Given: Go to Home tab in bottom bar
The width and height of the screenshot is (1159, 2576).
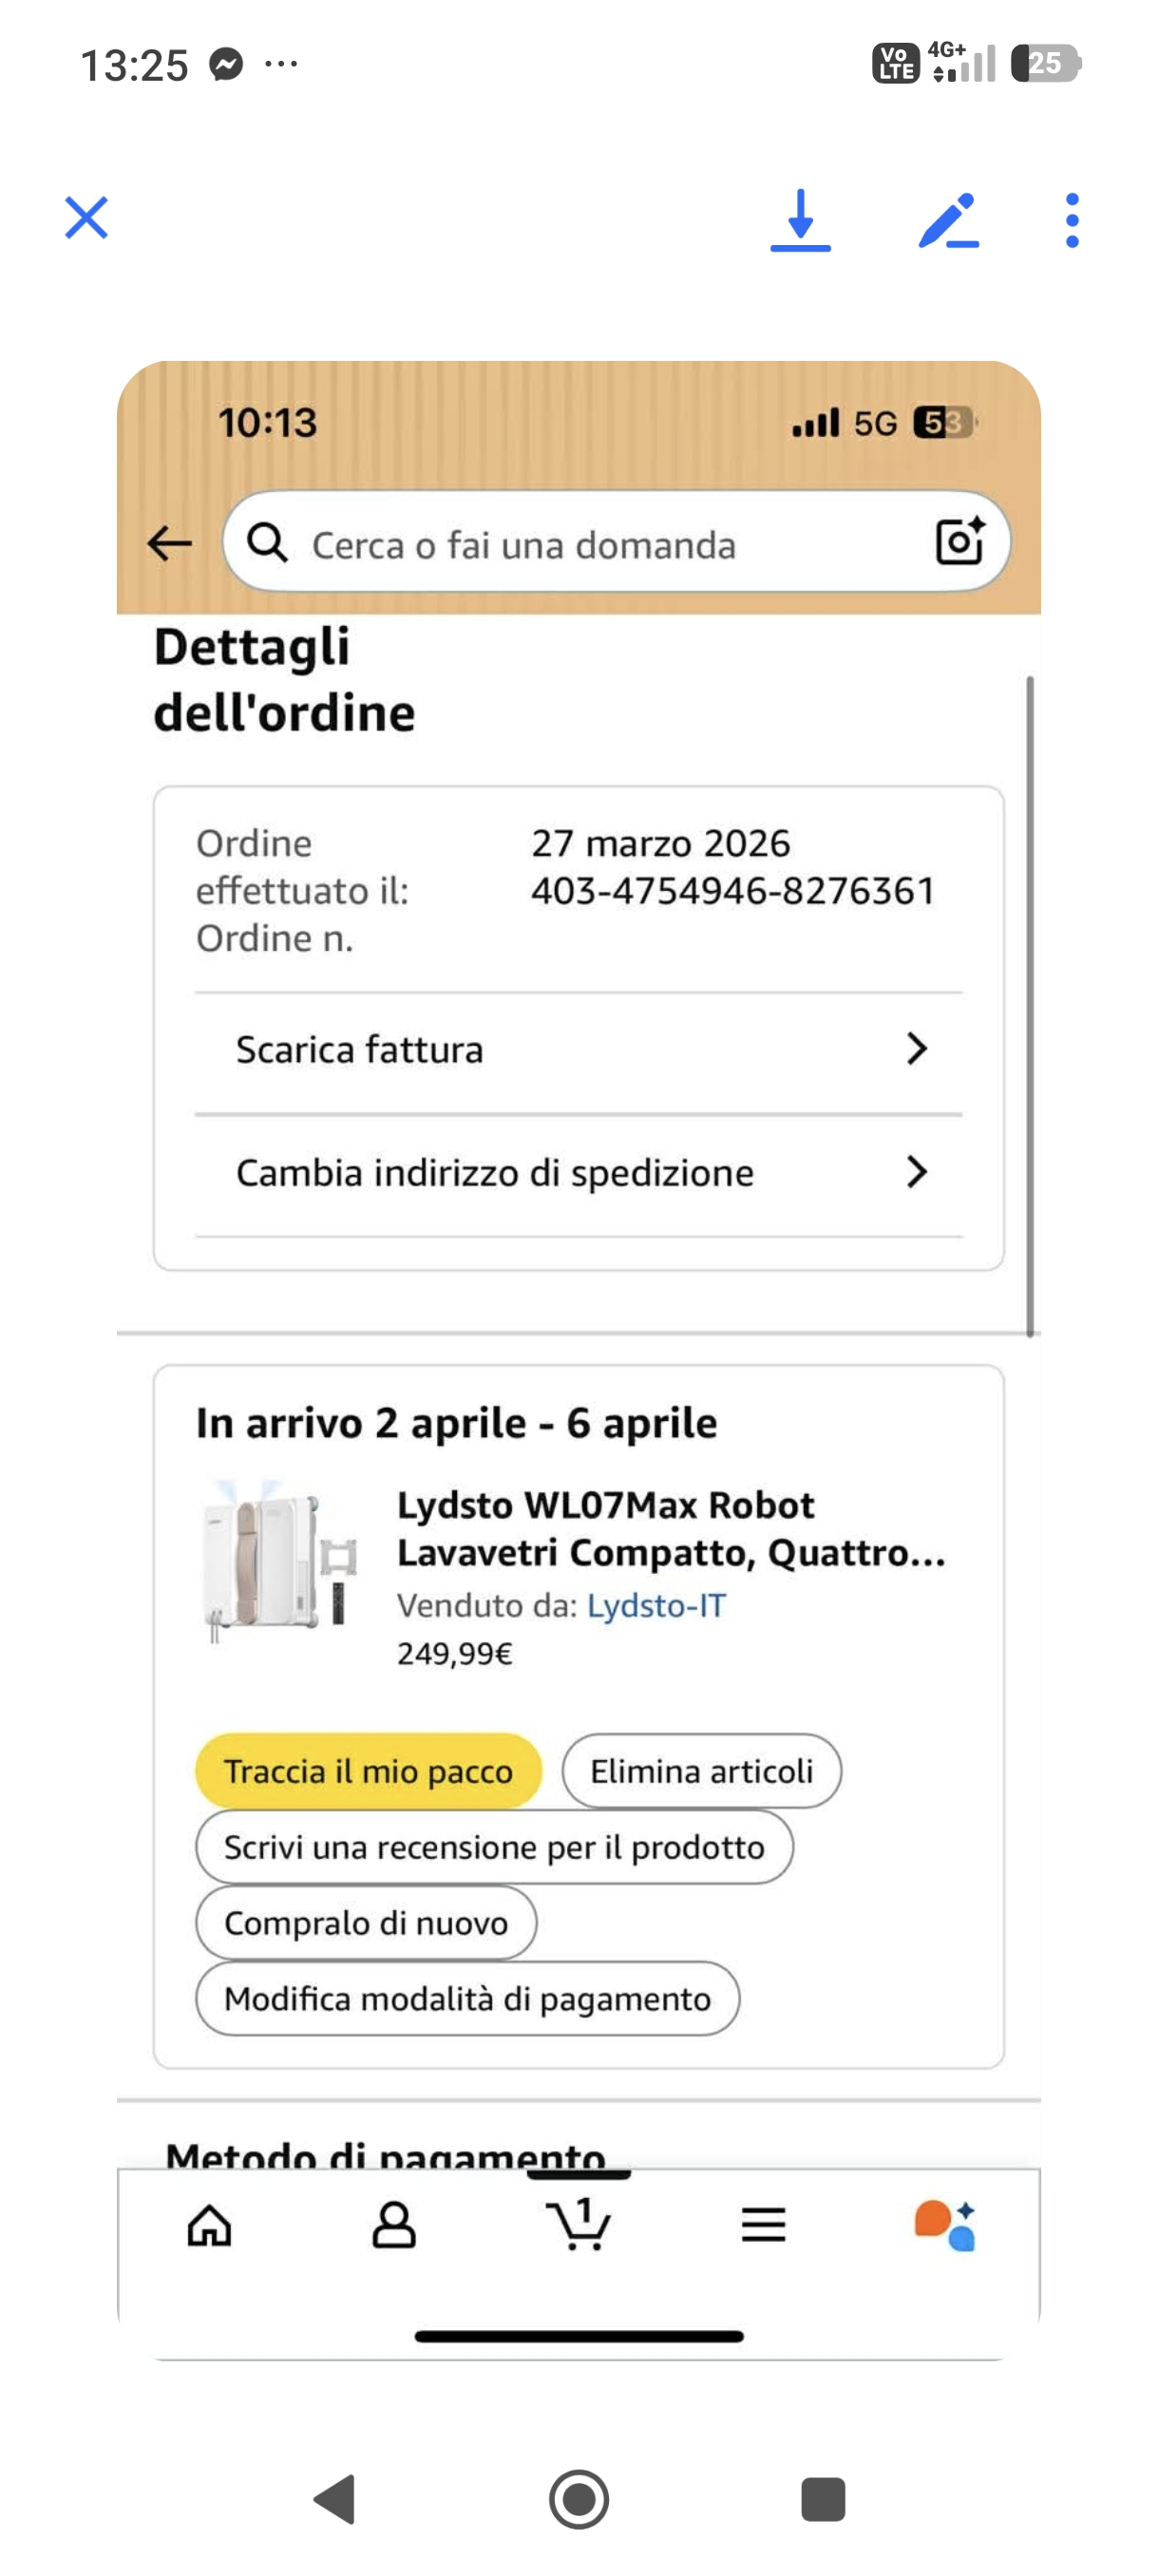Looking at the screenshot, I should click(210, 2226).
